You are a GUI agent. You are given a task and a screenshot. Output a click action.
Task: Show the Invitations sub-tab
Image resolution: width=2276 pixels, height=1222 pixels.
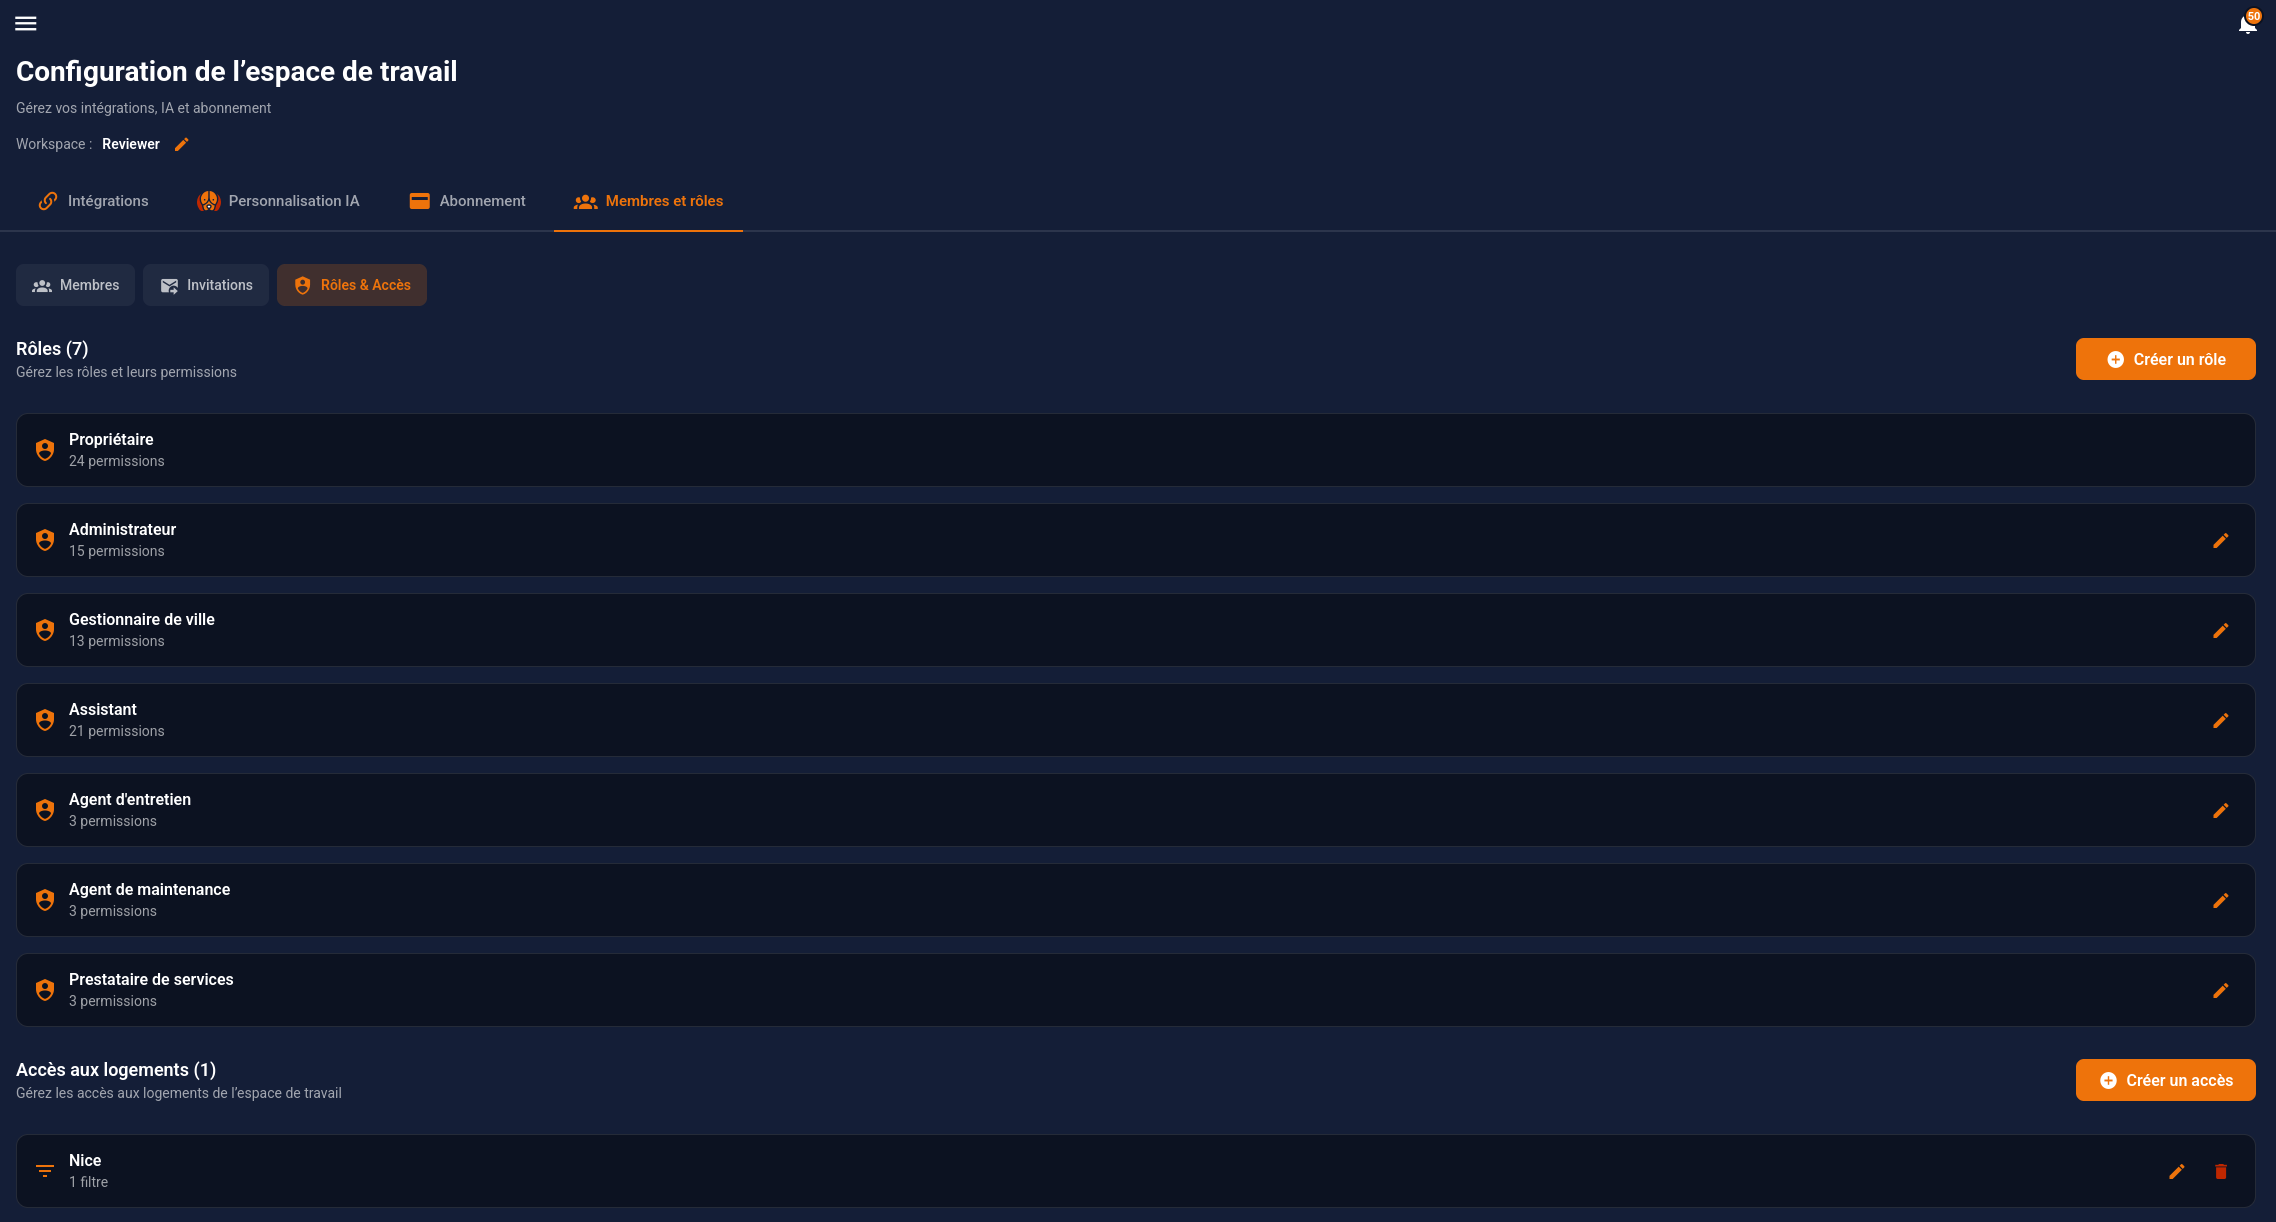tap(205, 285)
